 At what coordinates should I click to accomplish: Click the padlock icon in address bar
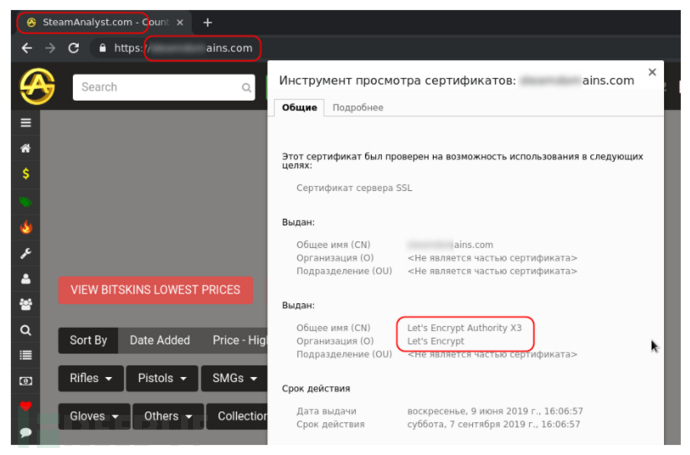coord(103,48)
